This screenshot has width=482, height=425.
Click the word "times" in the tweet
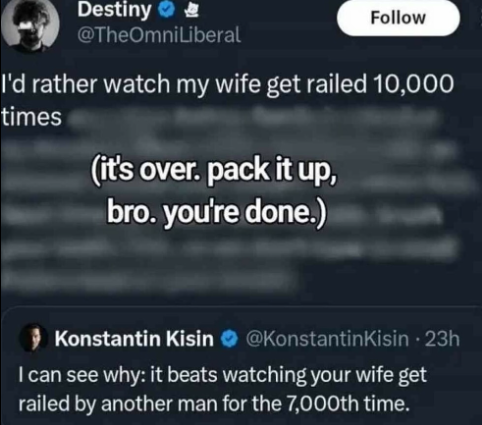[x=31, y=117]
